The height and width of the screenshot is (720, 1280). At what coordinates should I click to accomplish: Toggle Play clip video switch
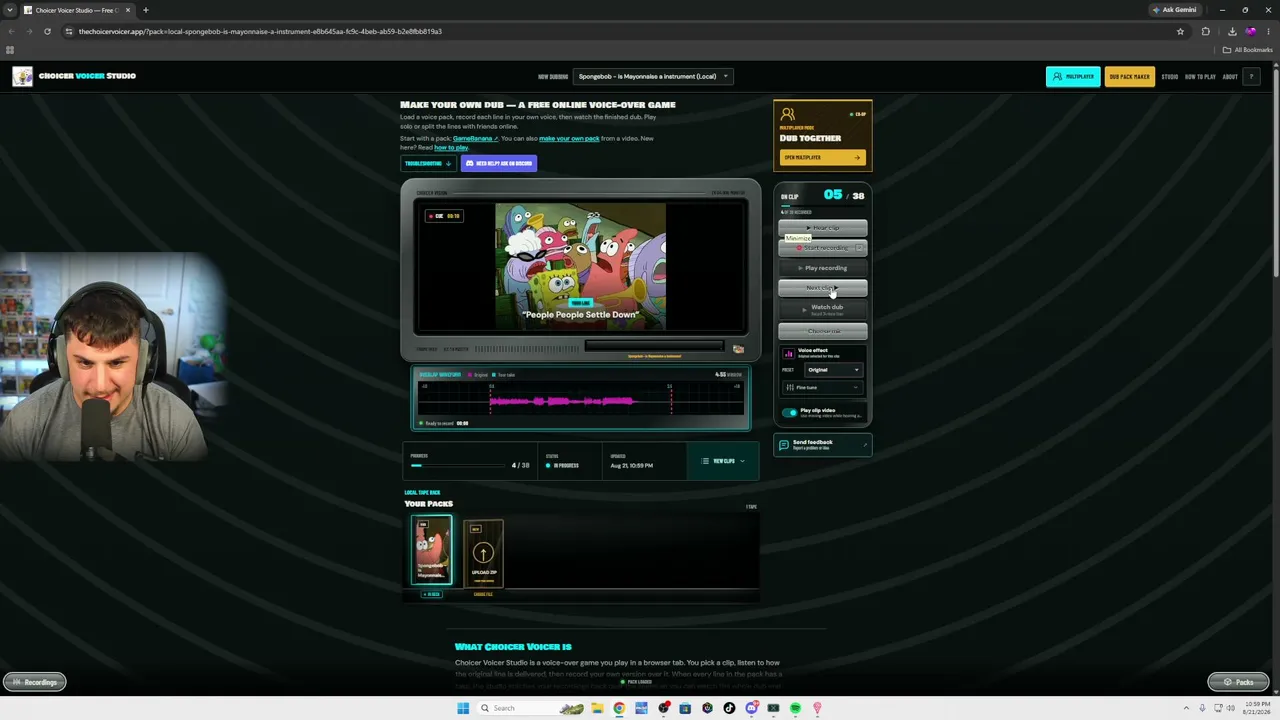pos(790,412)
